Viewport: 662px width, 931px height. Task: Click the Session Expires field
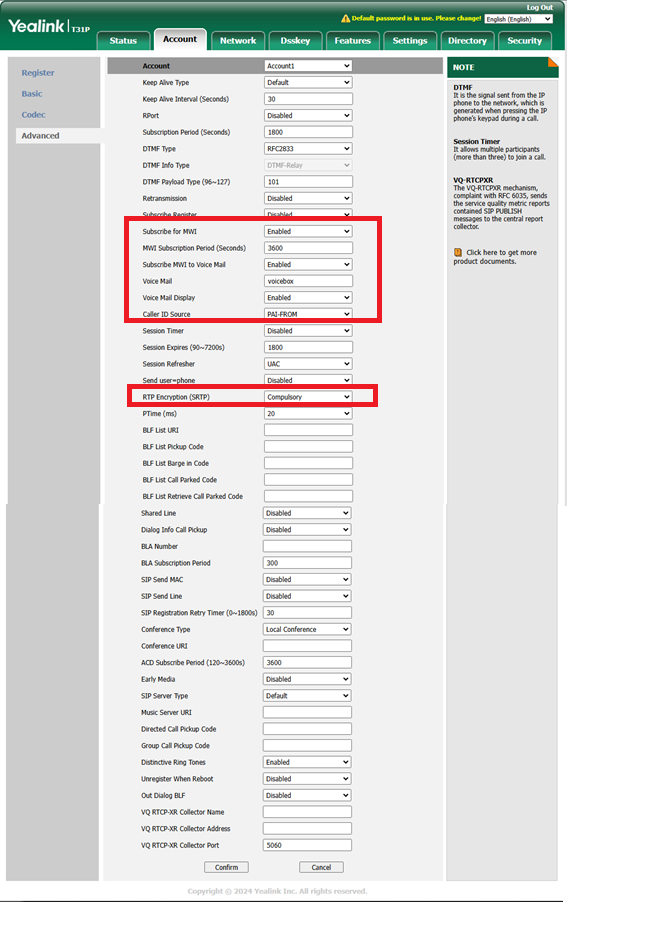(308, 347)
